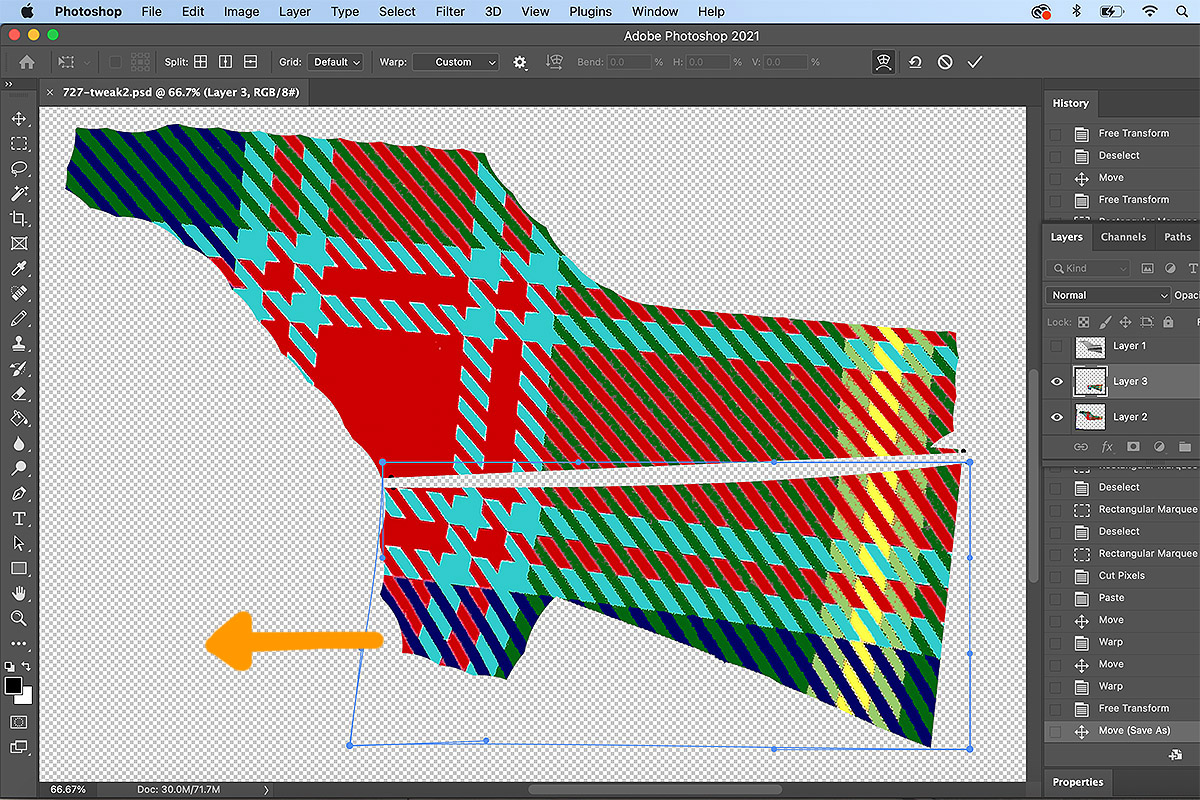Select the Path Selection tool
Screen dimensions: 1200x800
tap(19, 544)
